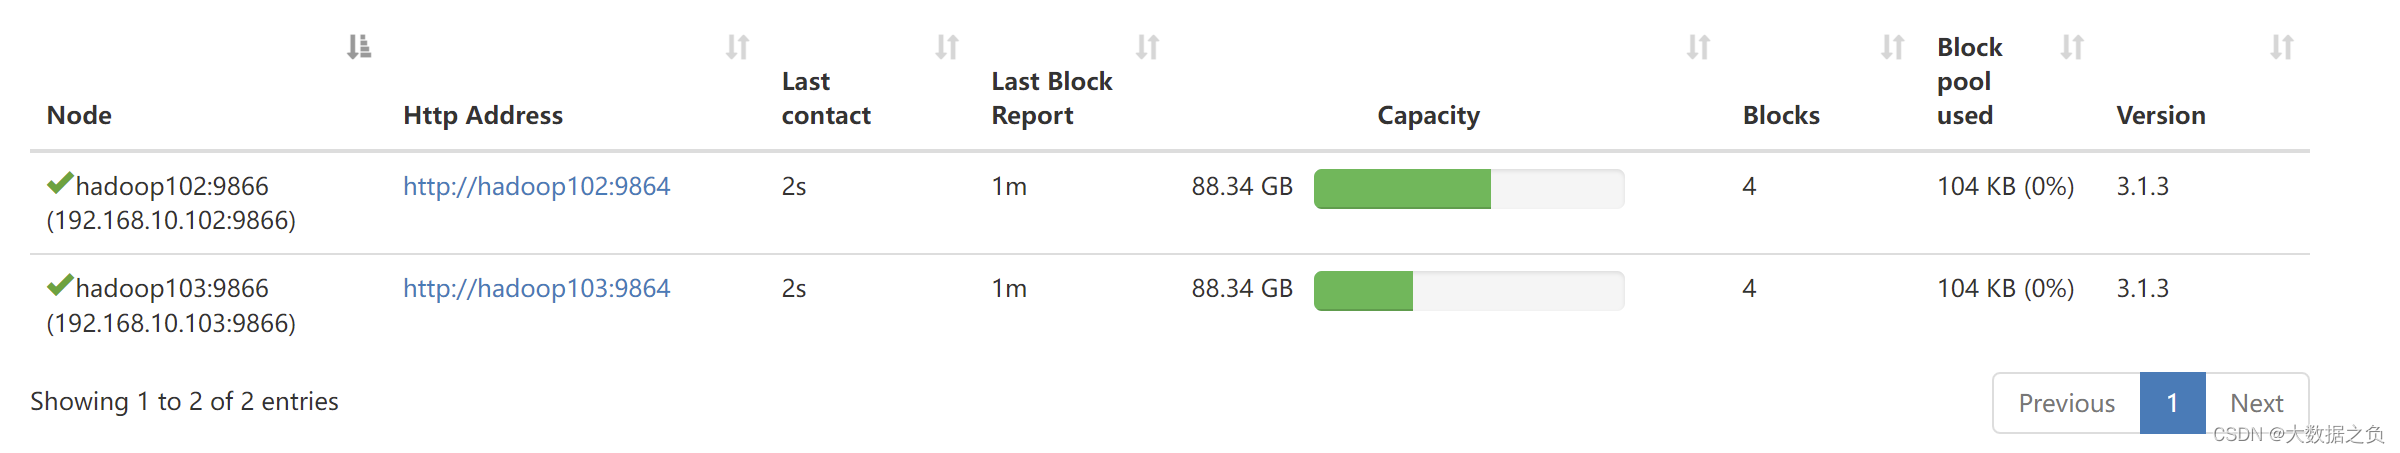Click the Version column header text

pos(2161,116)
